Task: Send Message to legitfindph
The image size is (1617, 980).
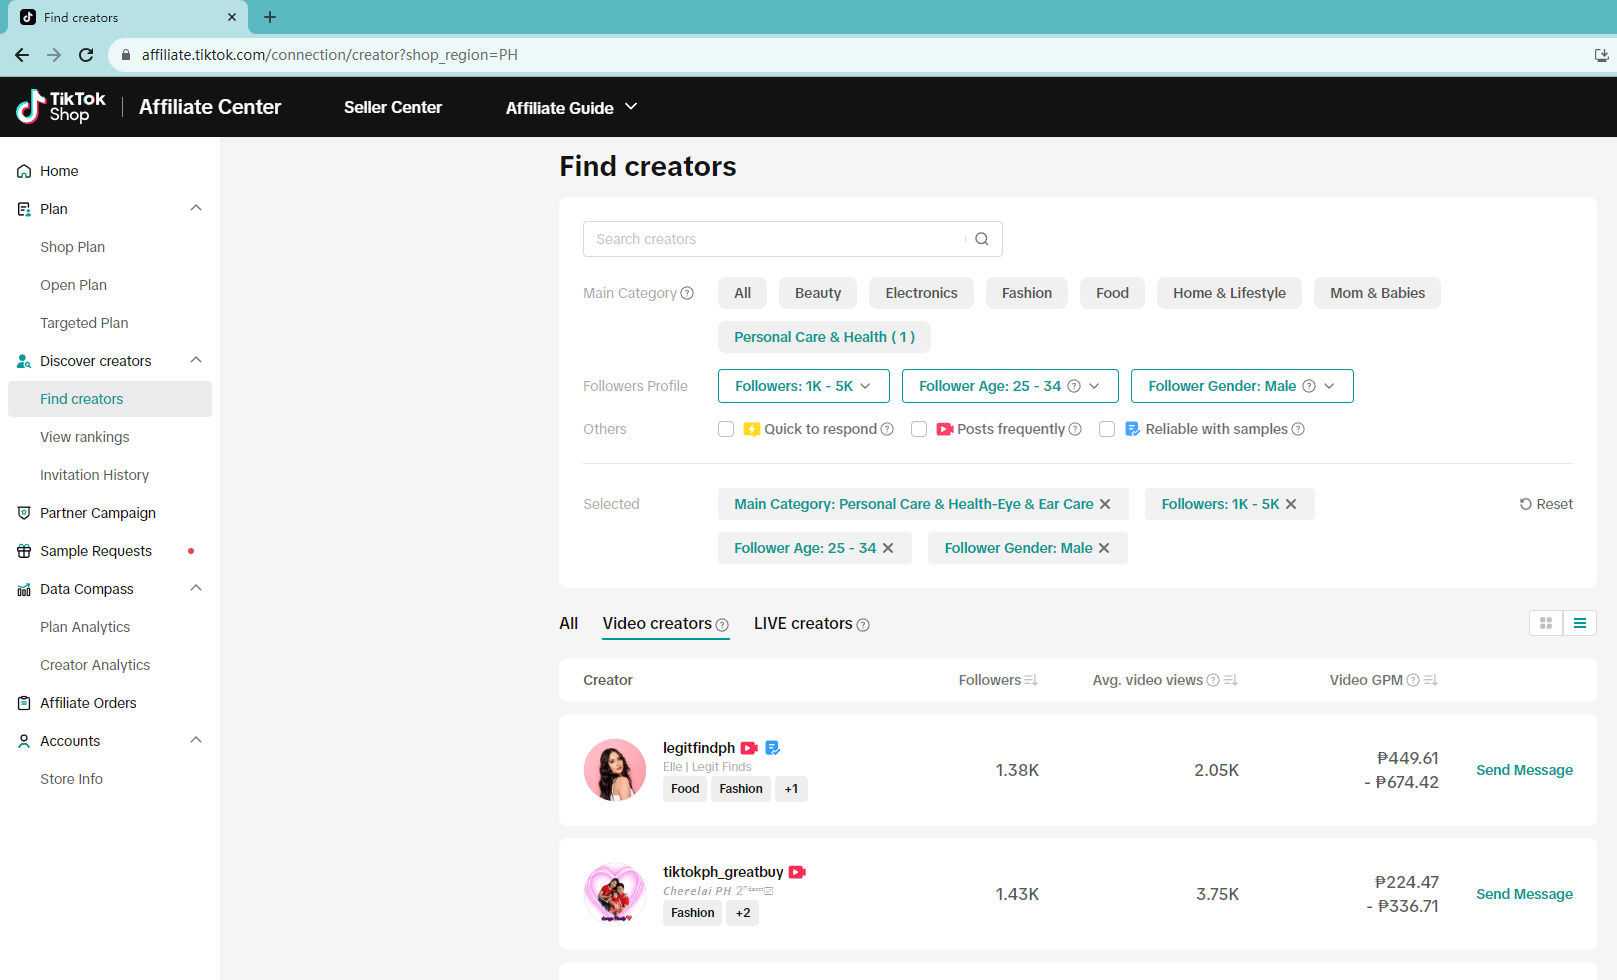Action: coord(1524,770)
